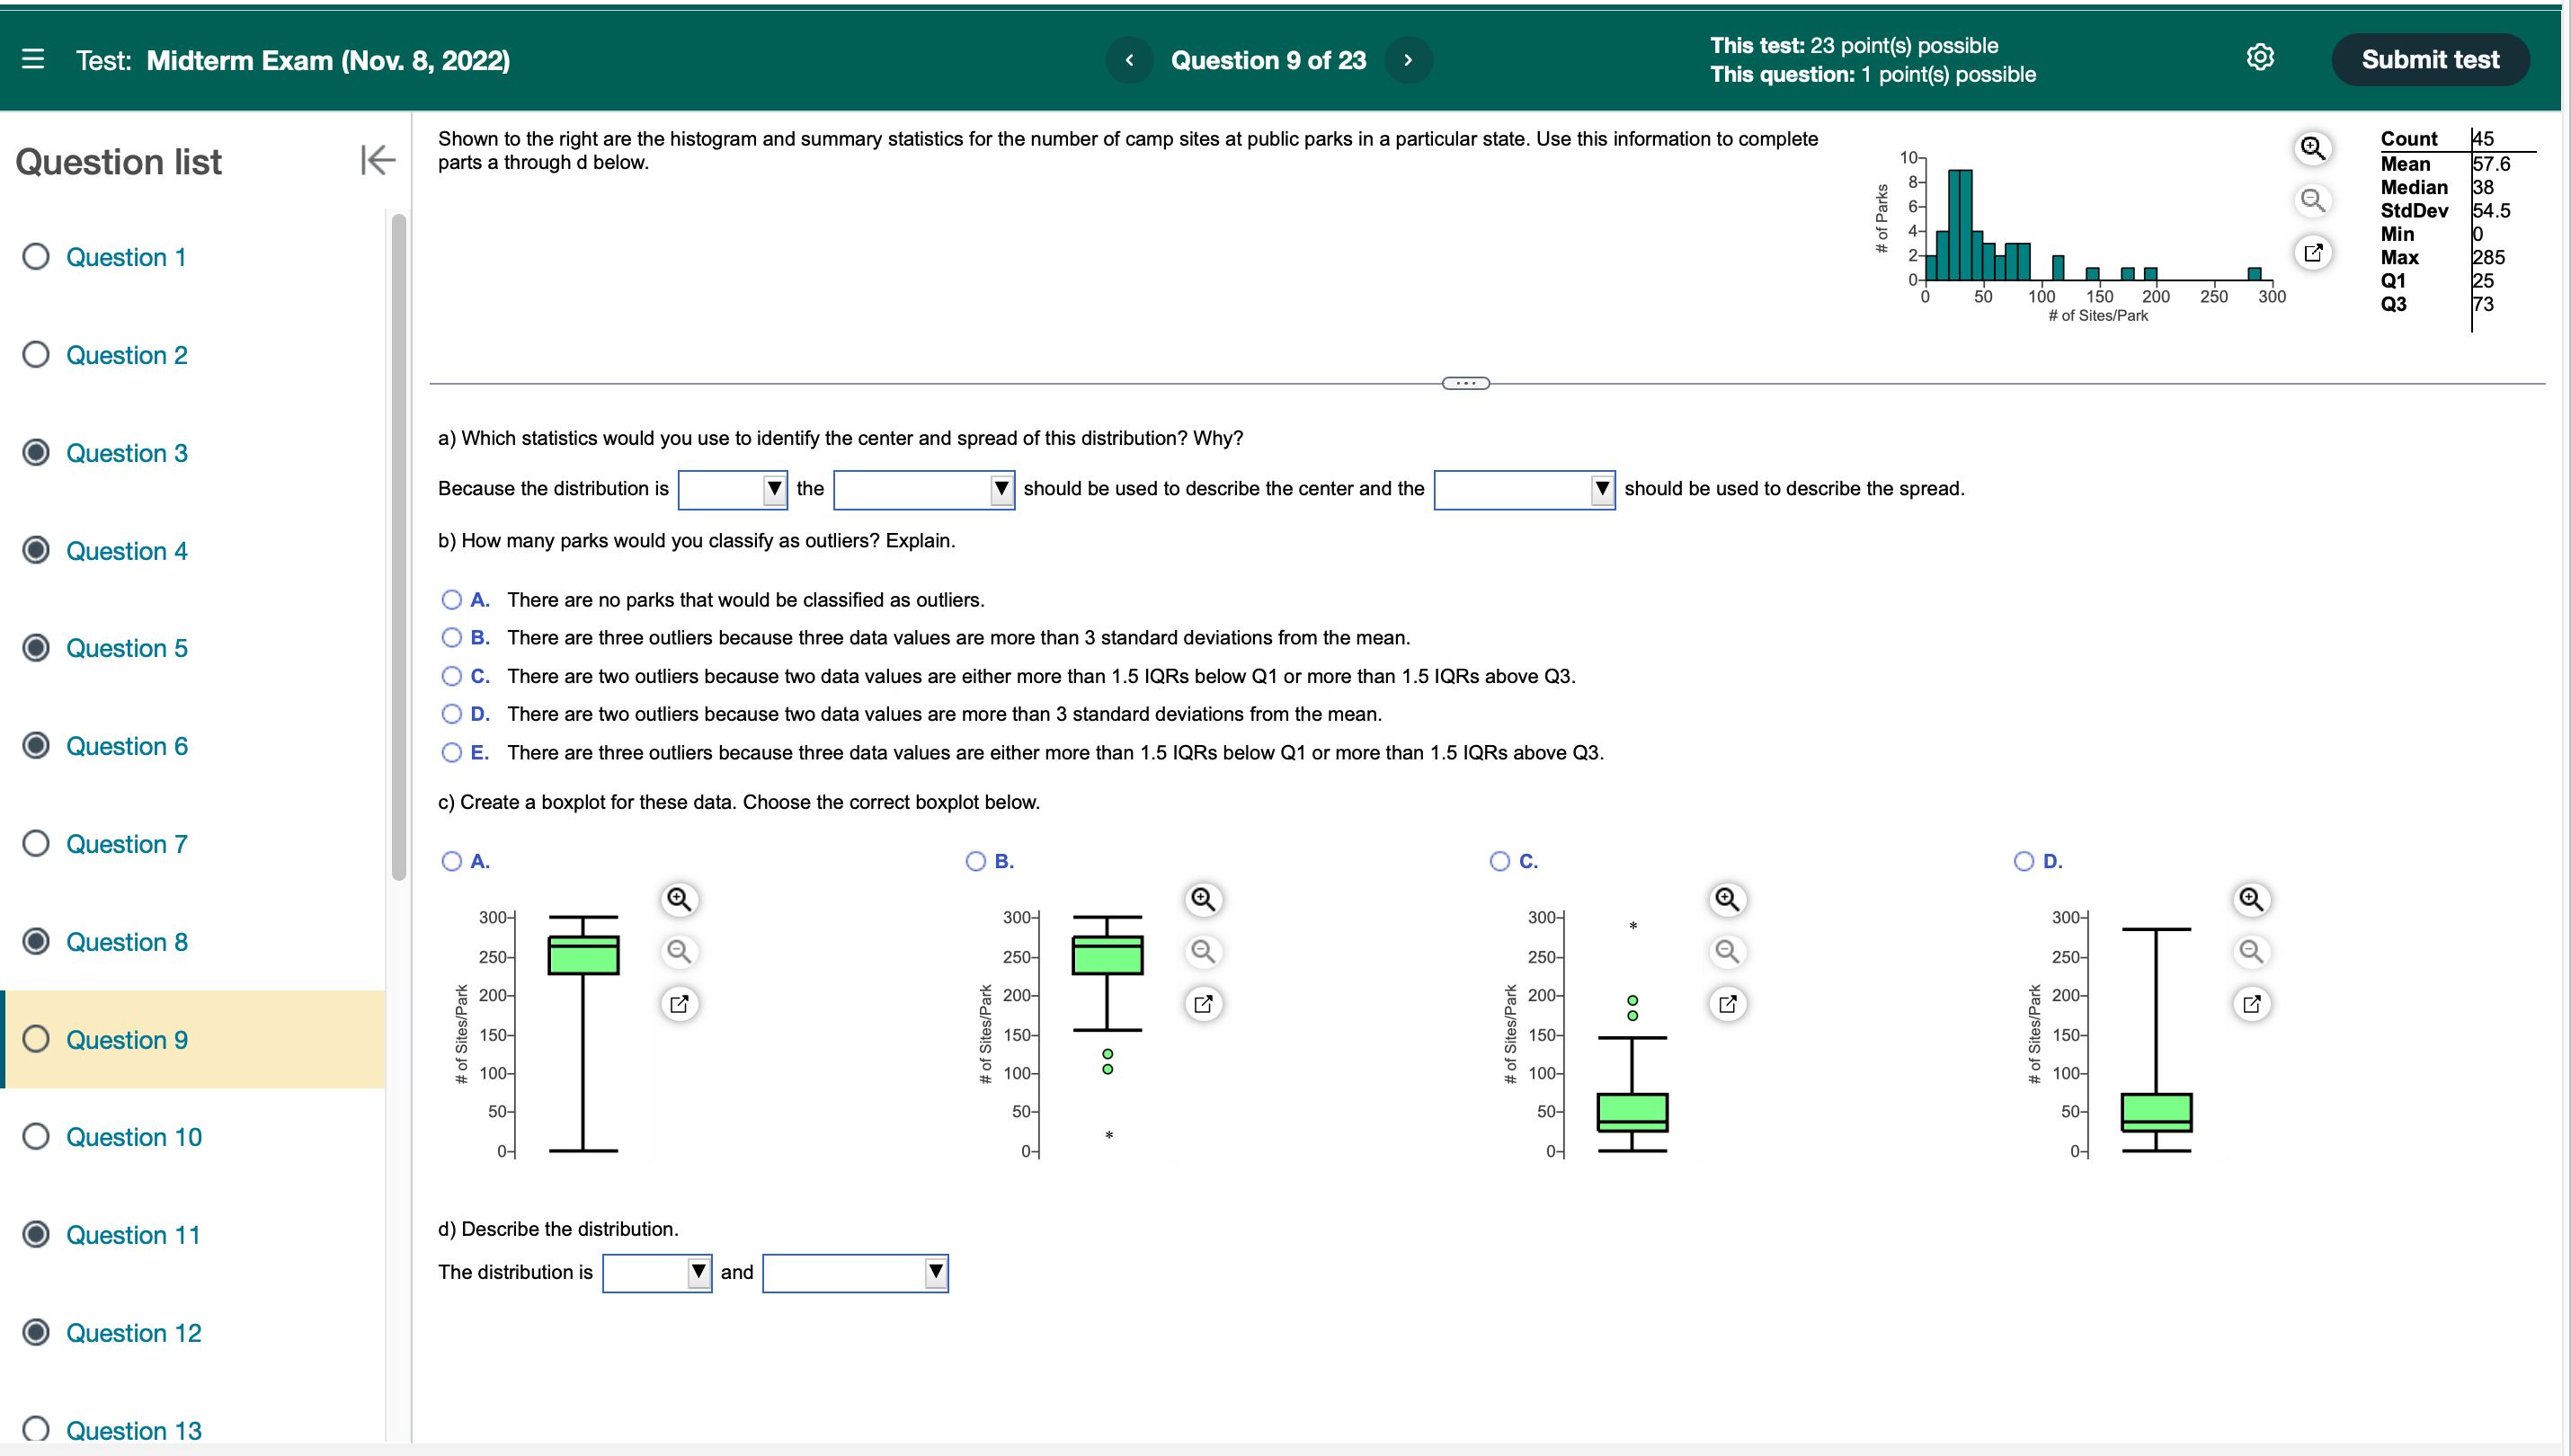Open histogram in new window

[2312, 252]
